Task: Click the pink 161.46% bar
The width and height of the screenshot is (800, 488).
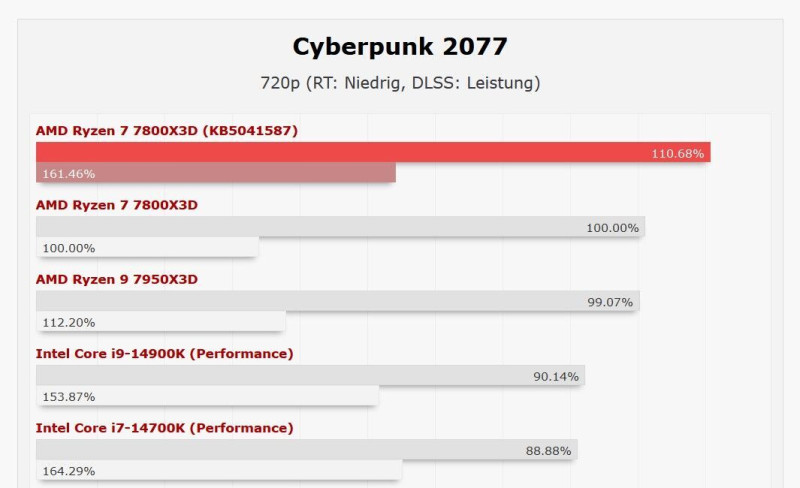Action: coord(216,173)
